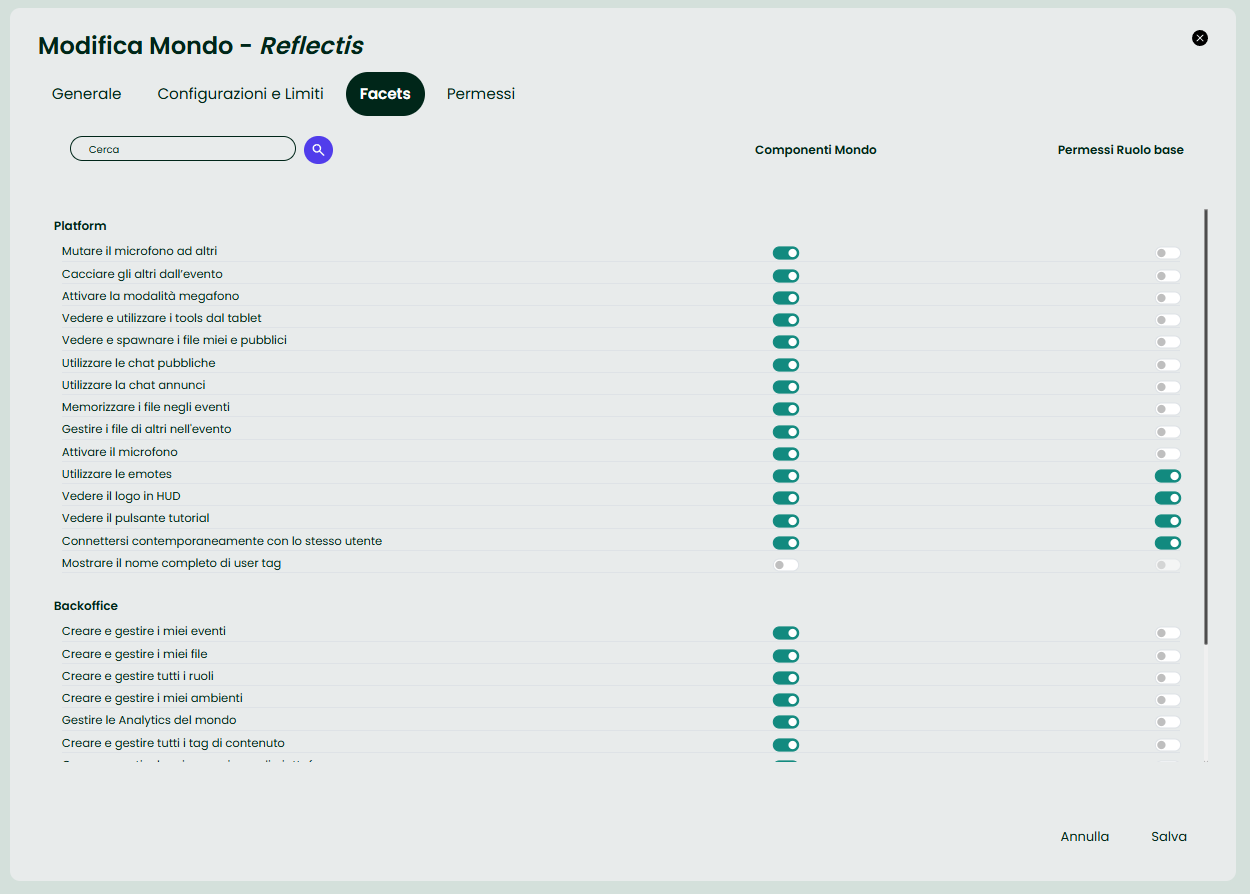Image resolution: width=1250 pixels, height=894 pixels.
Task: Select the Facets tab
Action: click(385, 93)
